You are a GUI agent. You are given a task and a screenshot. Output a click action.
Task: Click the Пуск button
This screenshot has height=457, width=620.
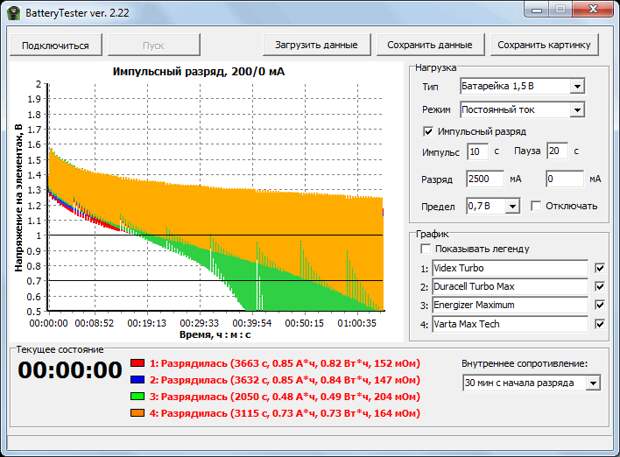153,45
